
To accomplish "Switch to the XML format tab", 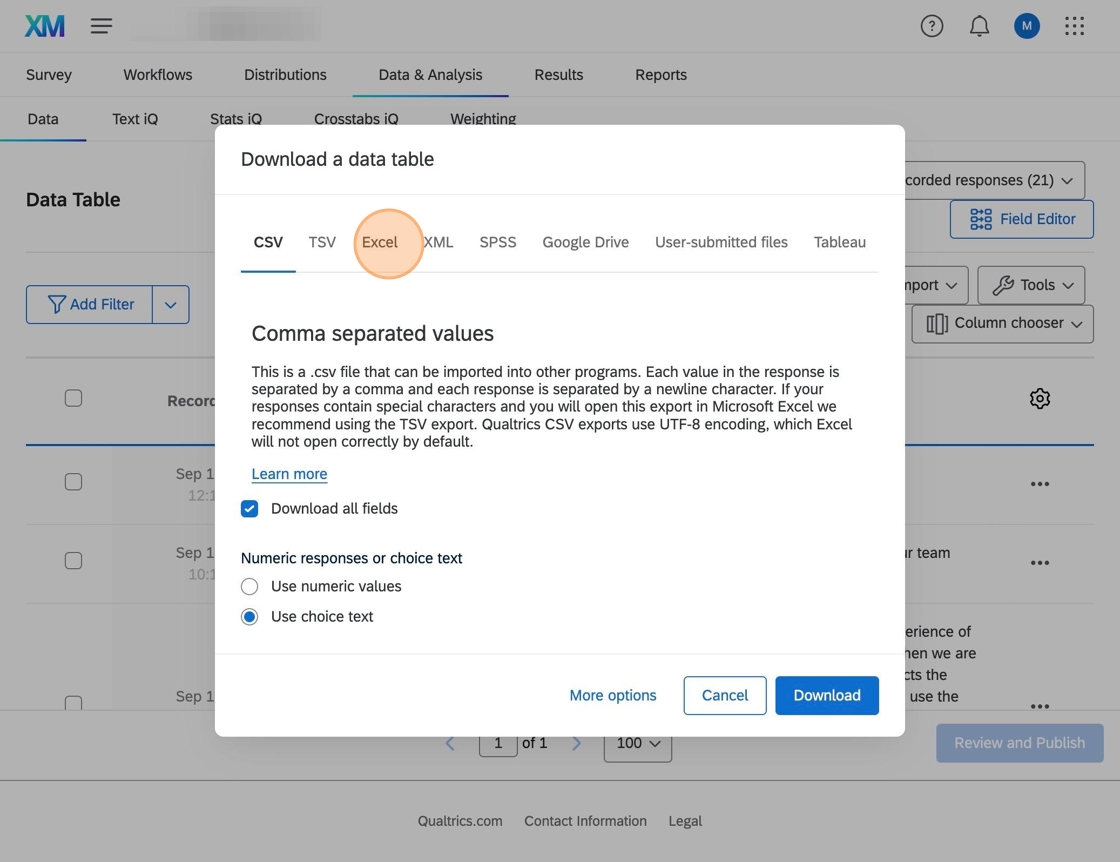I will [438, 243].
